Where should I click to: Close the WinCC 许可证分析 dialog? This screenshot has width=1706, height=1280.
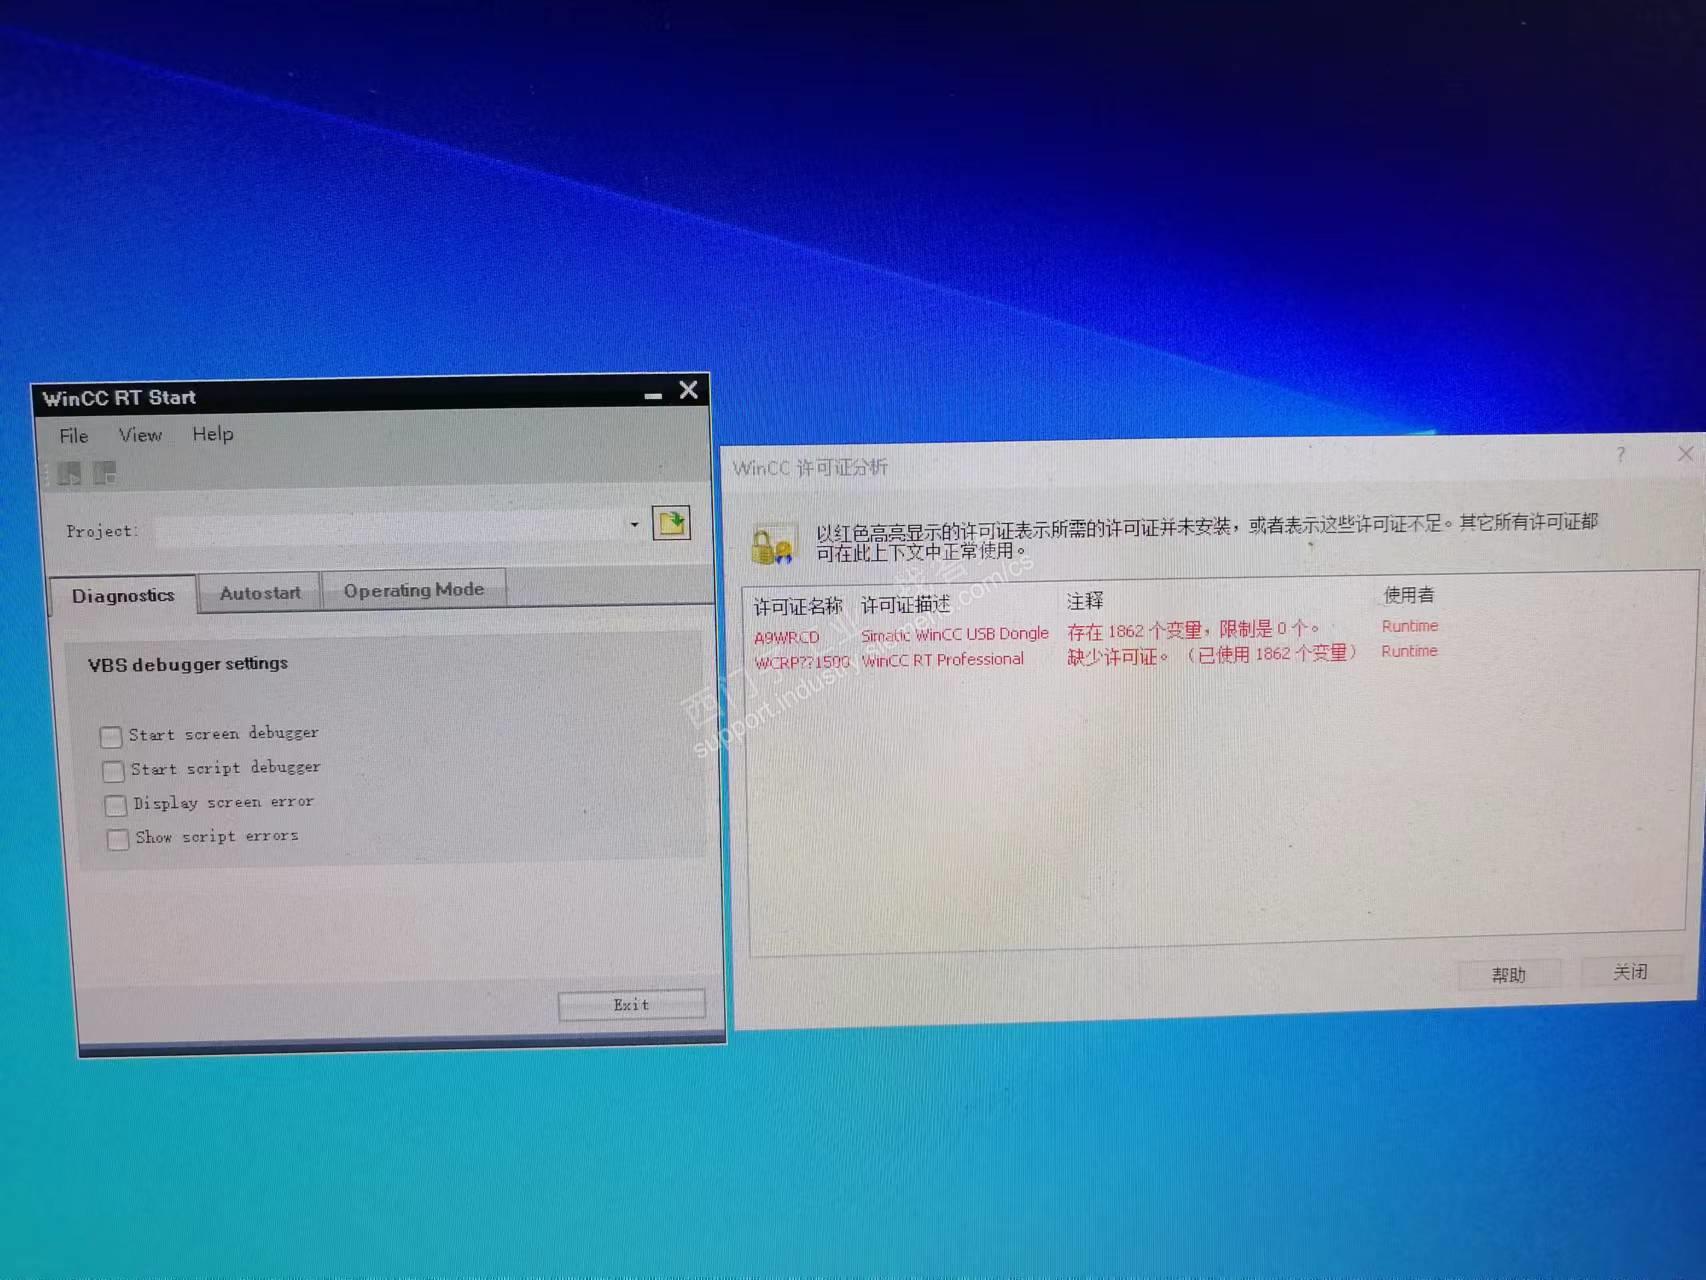[x=1685, y=453]
